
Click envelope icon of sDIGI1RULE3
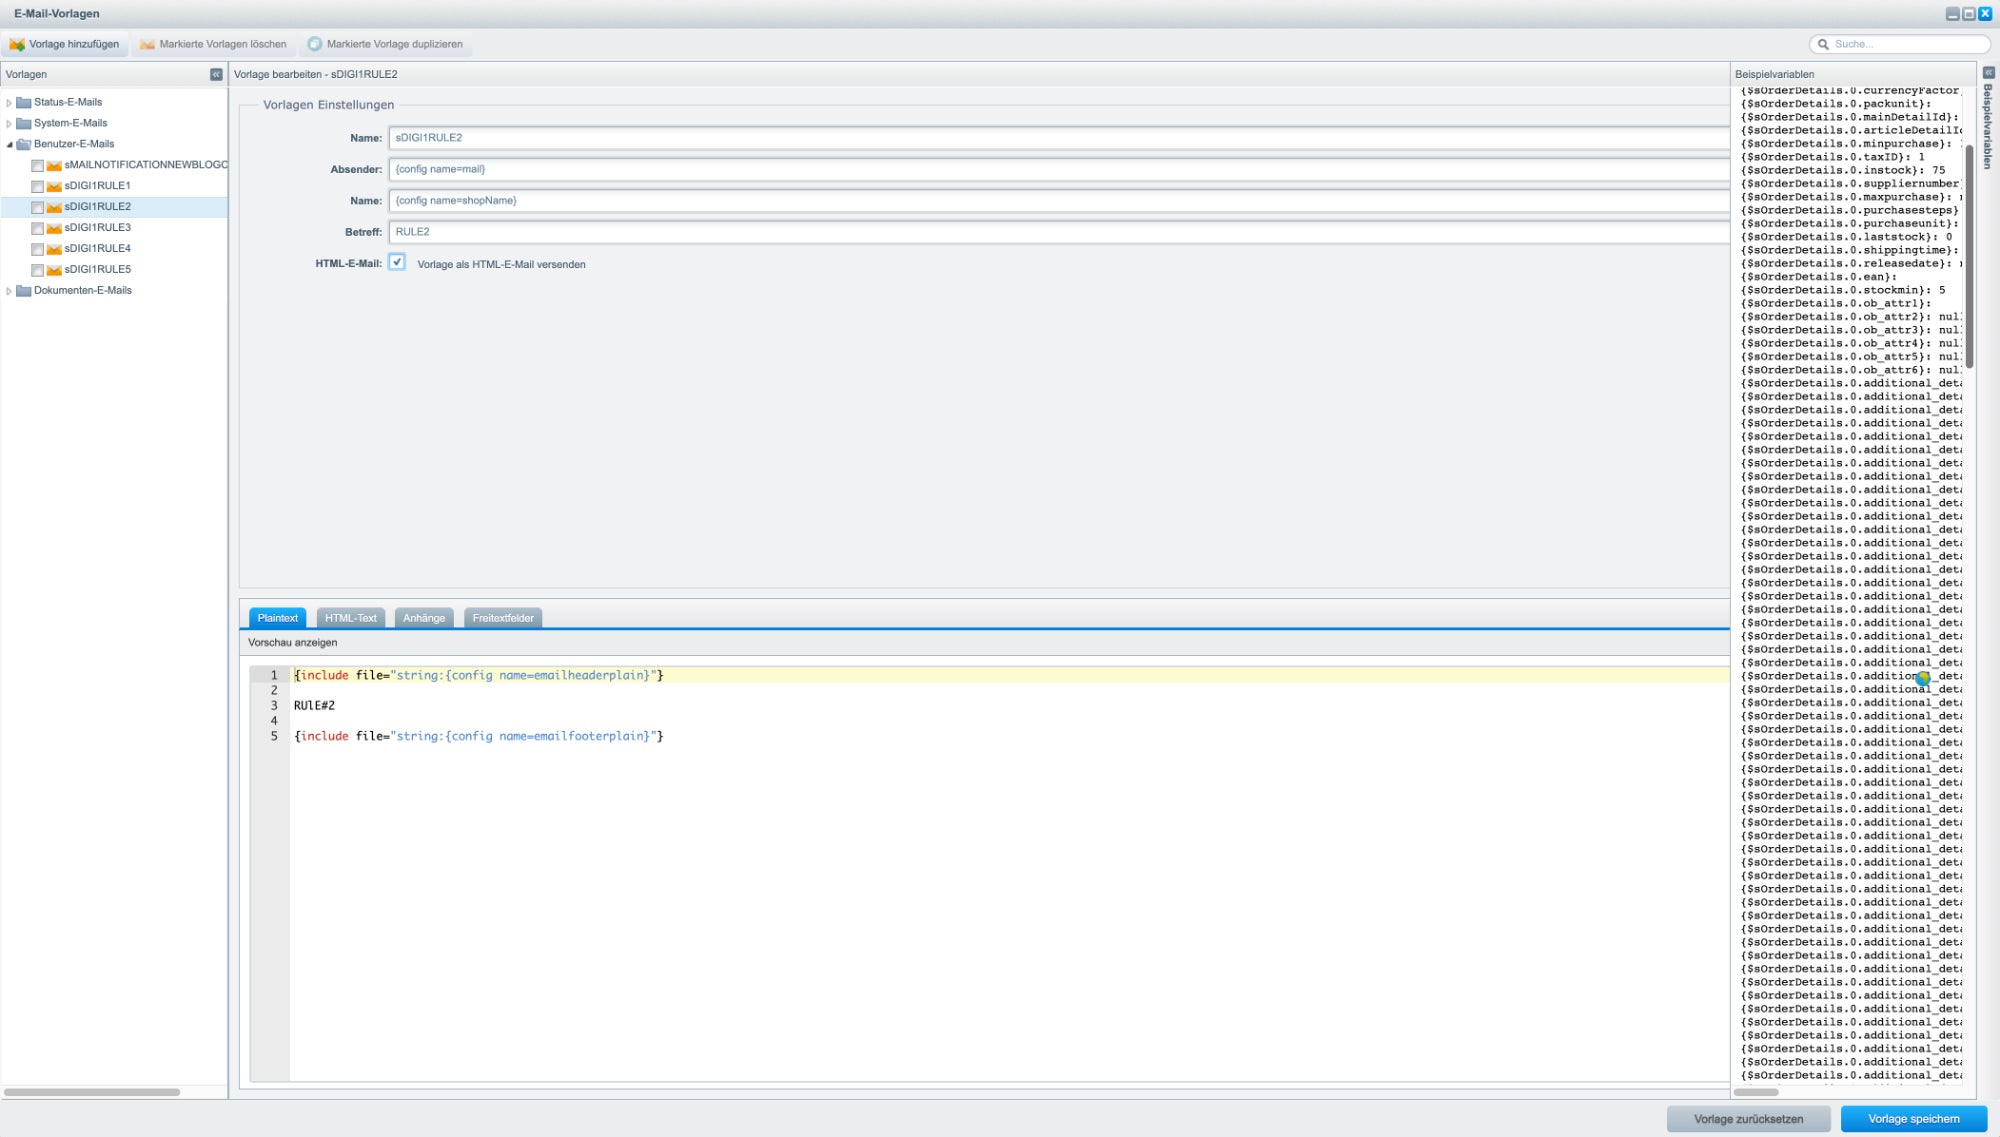pyautogui.click(x=54, y=228)
